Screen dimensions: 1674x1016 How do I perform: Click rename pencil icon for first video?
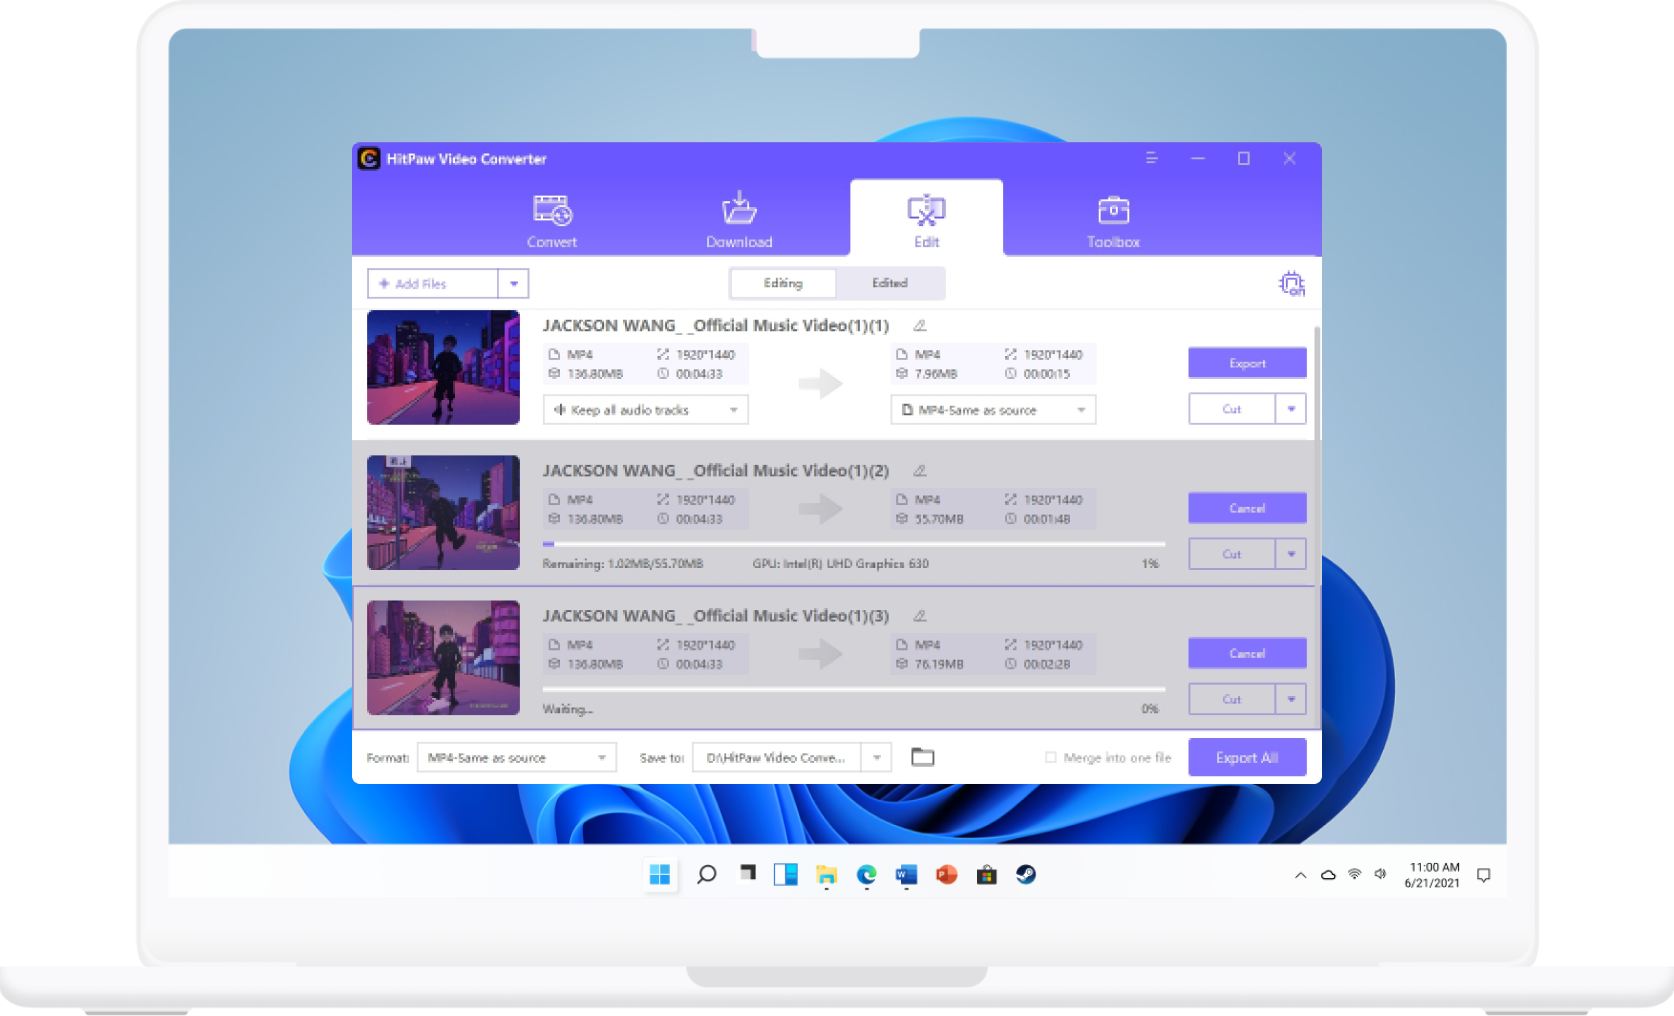tap(919, 326)
